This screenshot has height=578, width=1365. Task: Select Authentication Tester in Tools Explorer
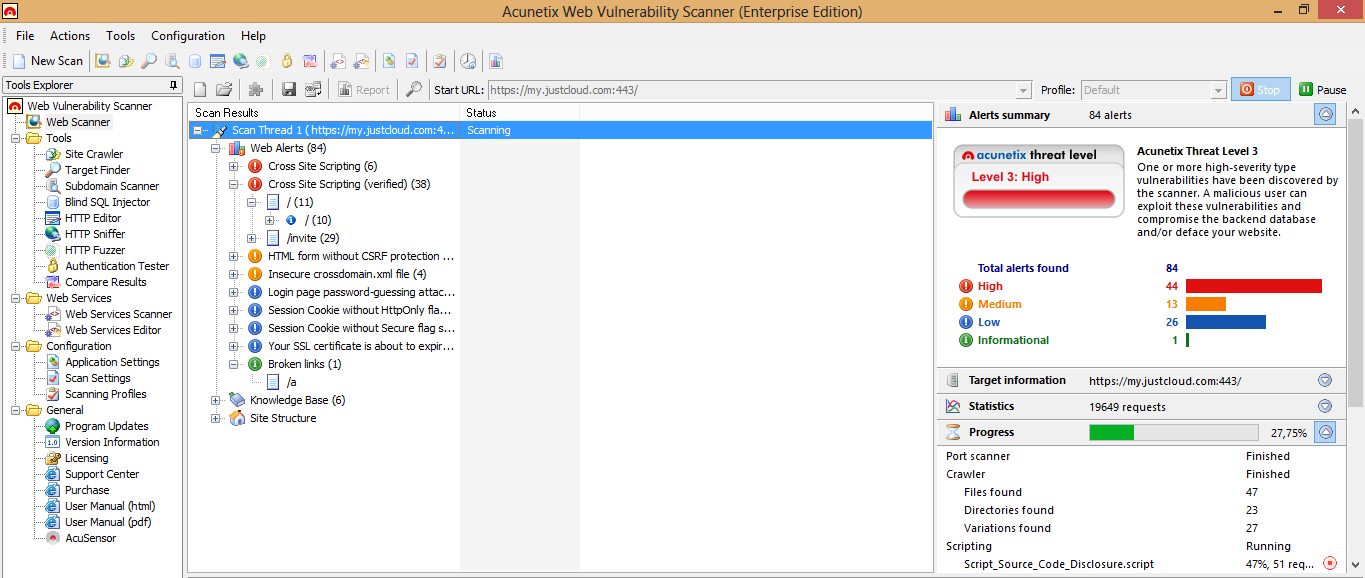click(117, 266)
